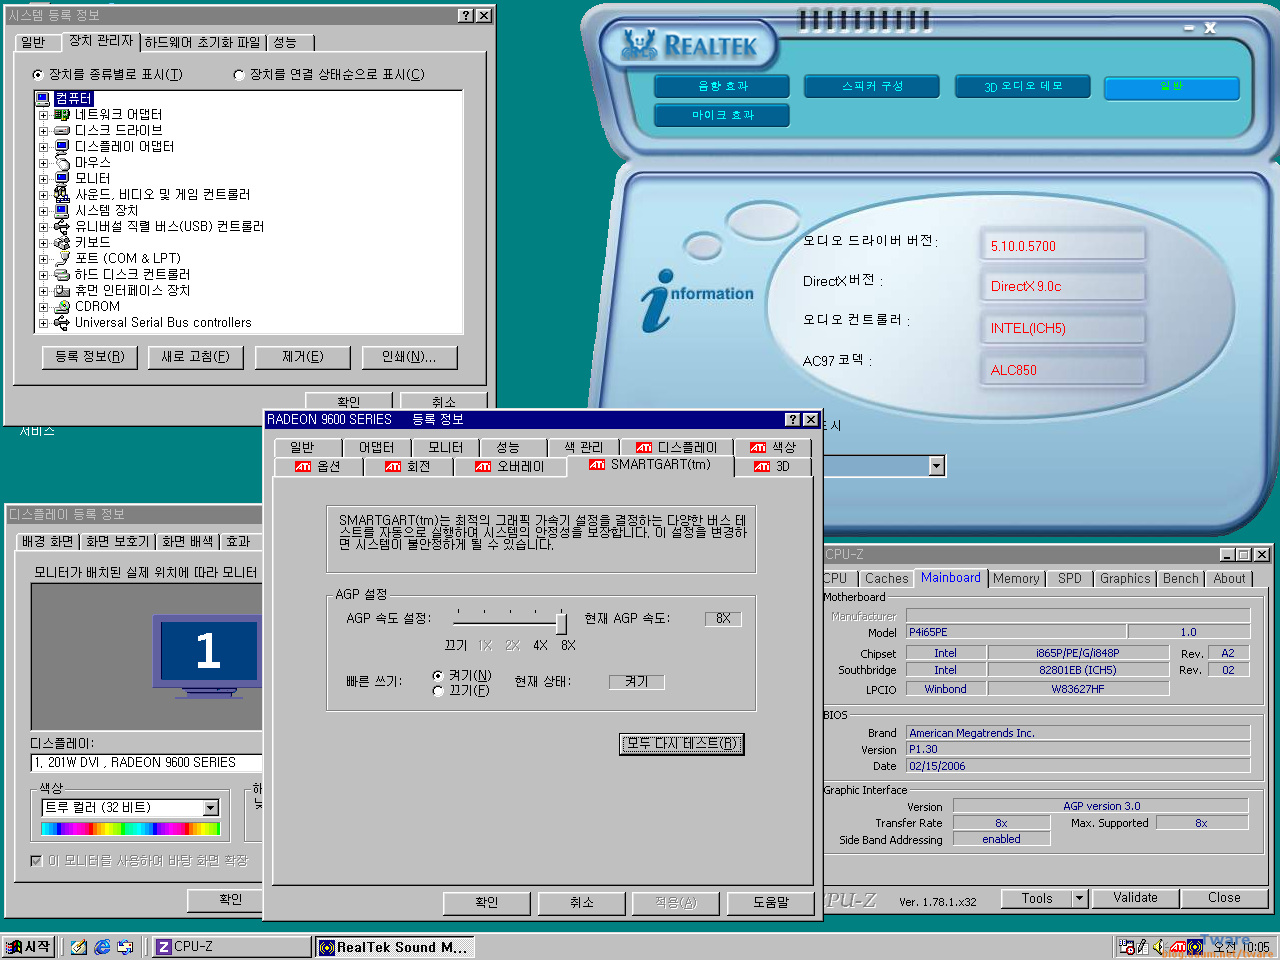Screen dimensions: 1280x960
Task: Click the volume speaker icon in system tray
Action: coord(1158,946)
